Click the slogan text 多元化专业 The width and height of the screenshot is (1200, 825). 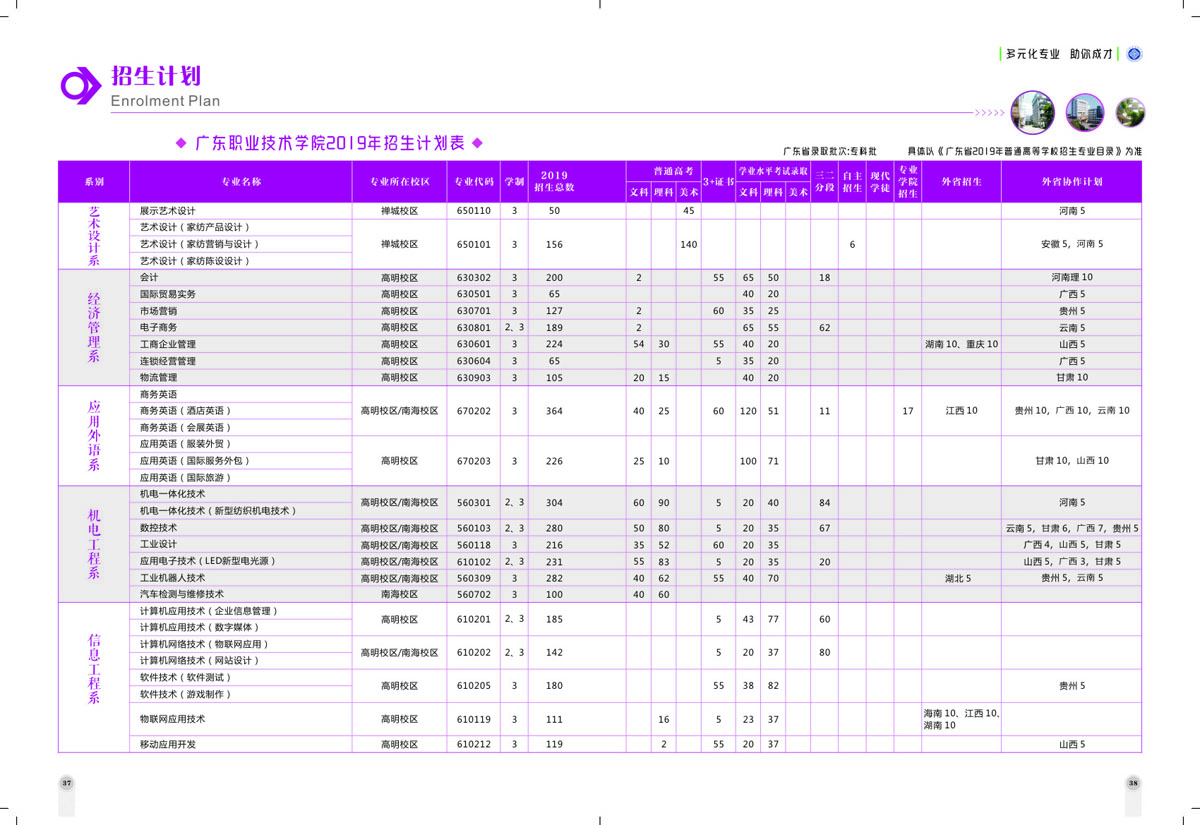(x=1032, y=54)
